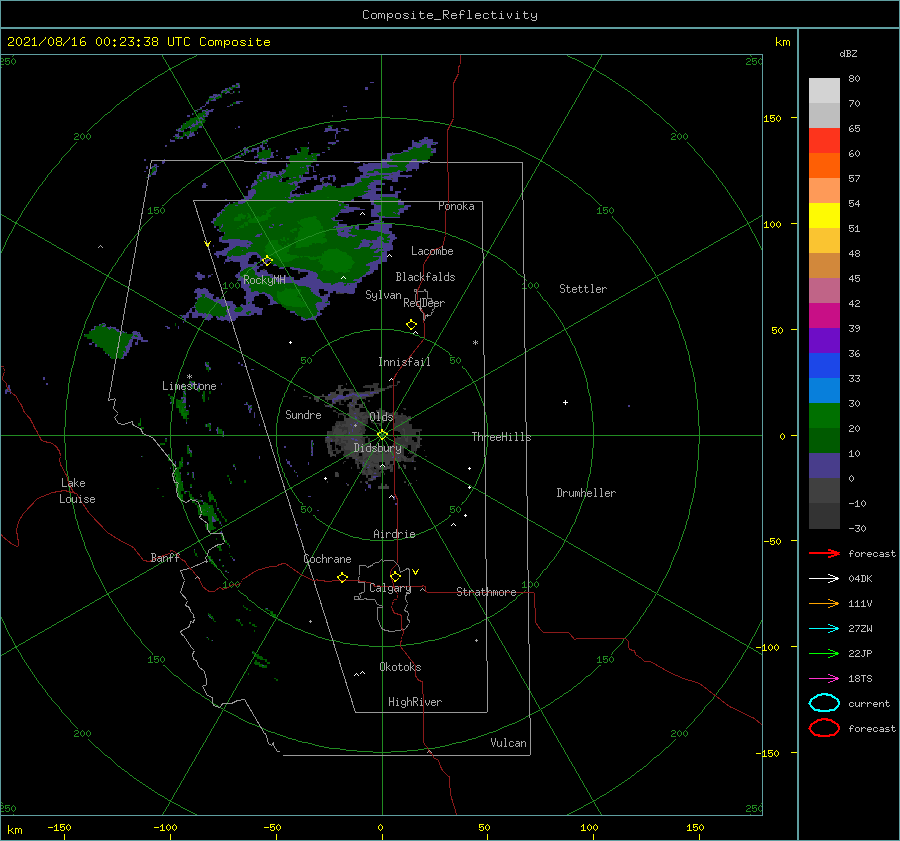This screenshot has height=841, width=900.
Task: Click the yellow radar-center diamond near Olds
Action: pos(382,435)
